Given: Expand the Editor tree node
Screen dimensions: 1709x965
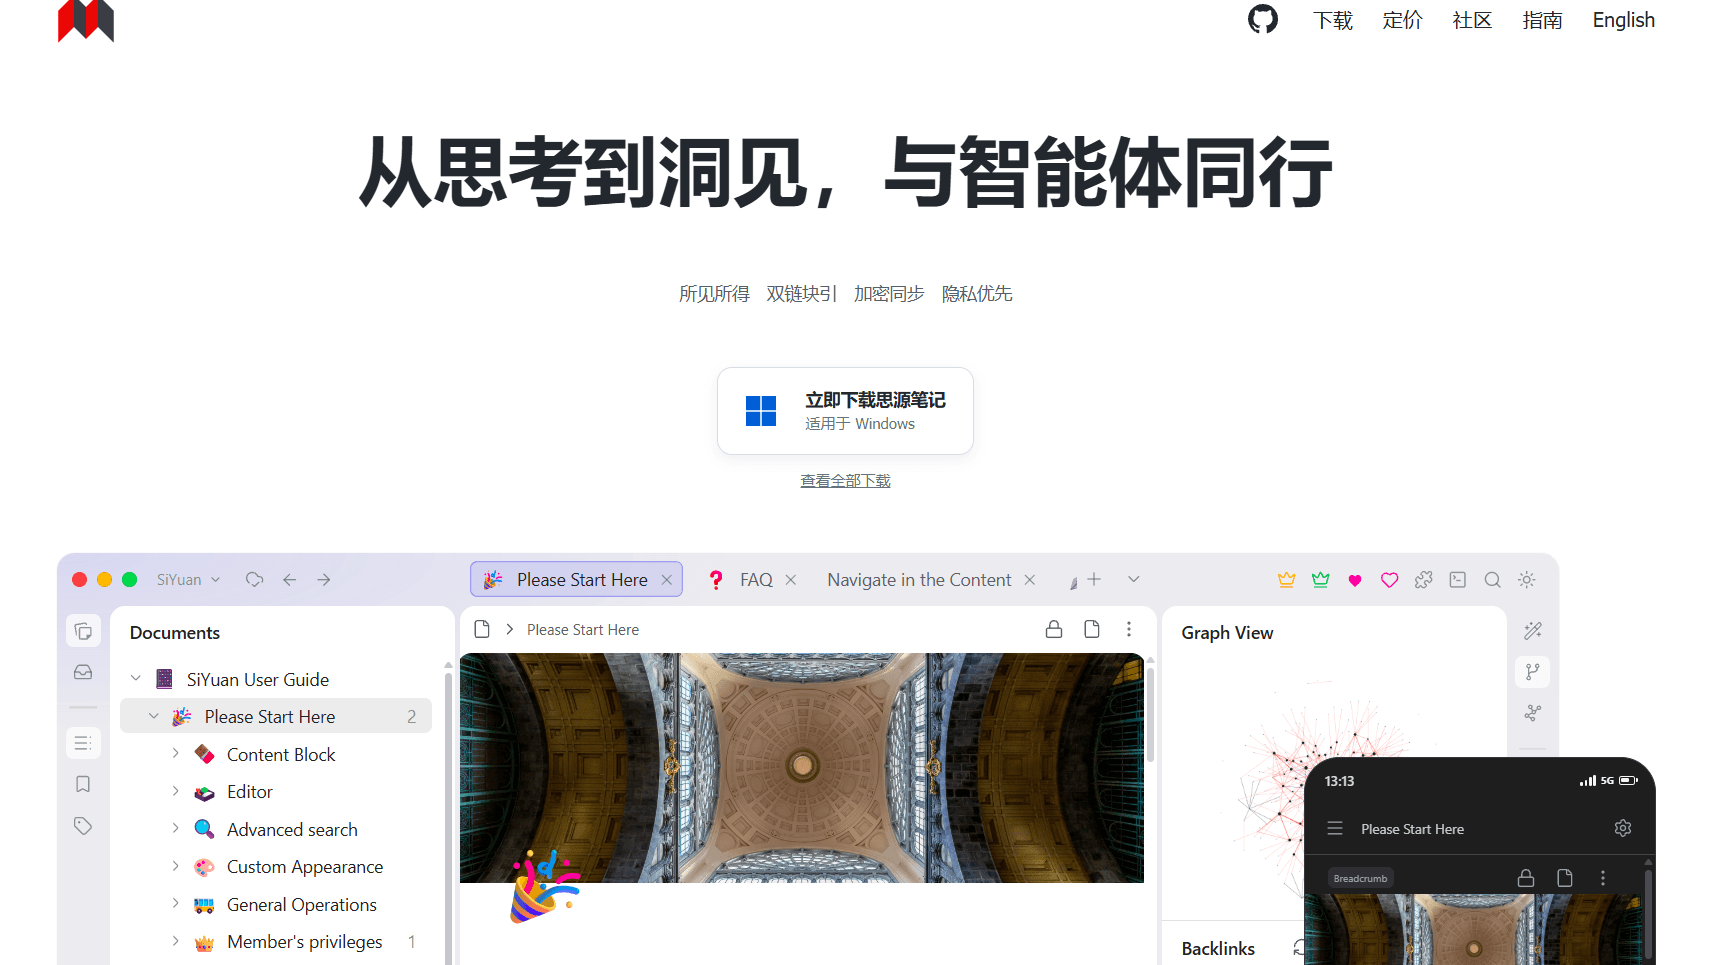Looking at the screenshot, I should tap(175, 791).
